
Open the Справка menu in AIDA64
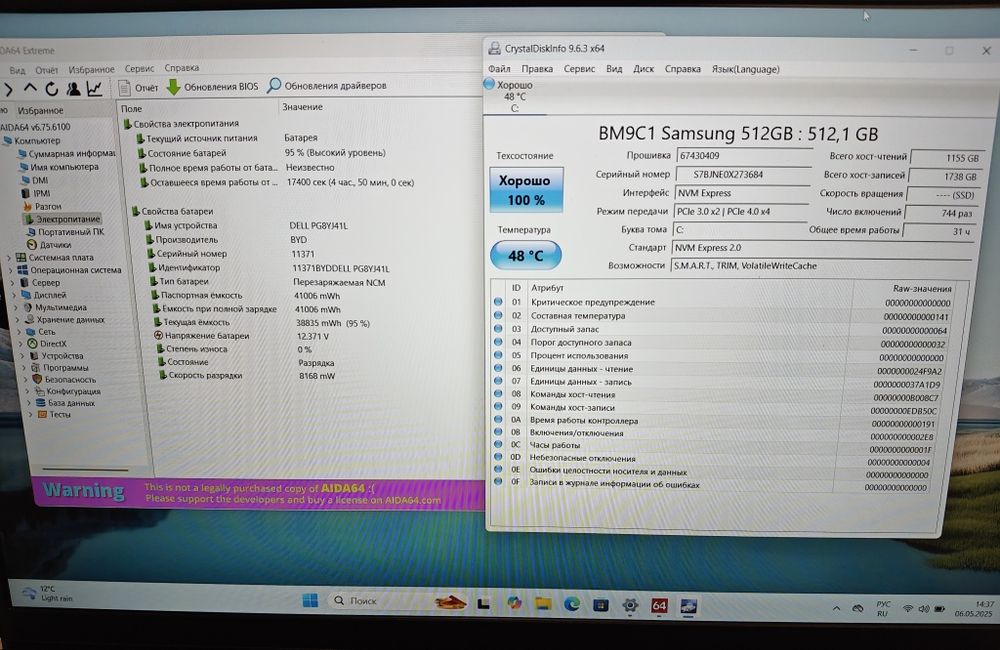[x=182, y=68]
